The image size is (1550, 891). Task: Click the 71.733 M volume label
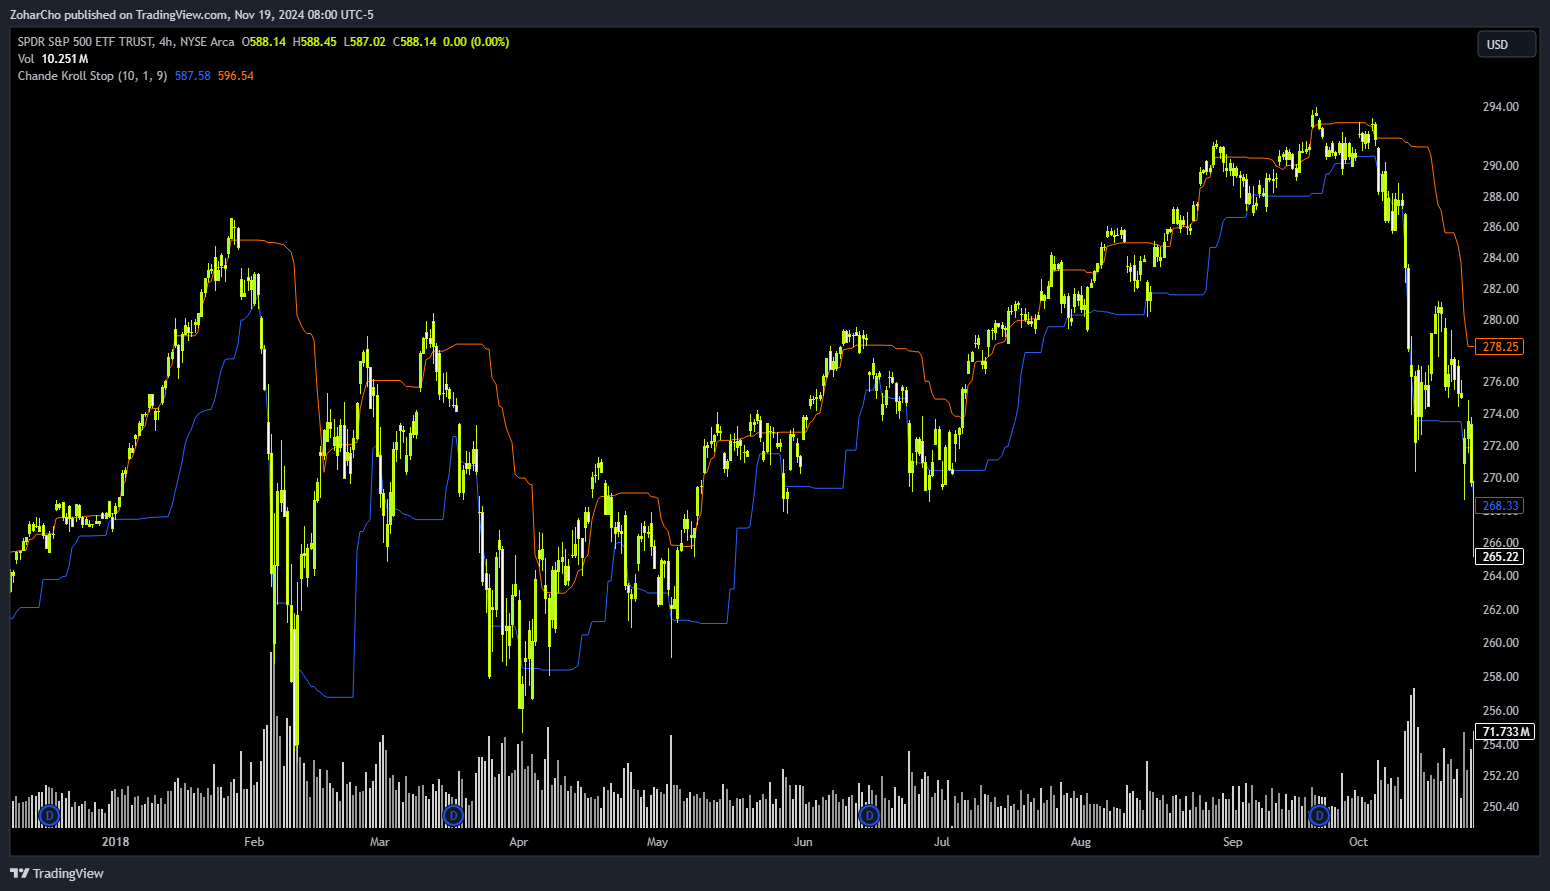(x=1505, y=732)
